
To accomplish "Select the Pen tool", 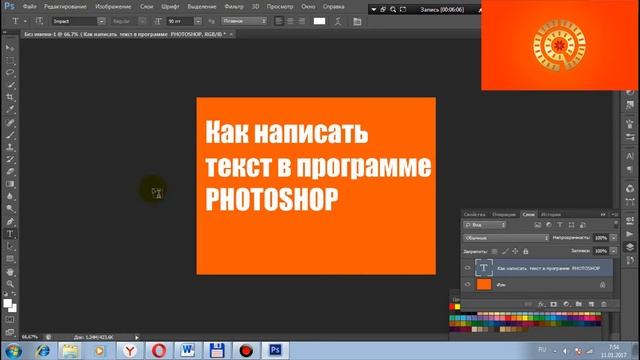I will [x=10, y=222].
